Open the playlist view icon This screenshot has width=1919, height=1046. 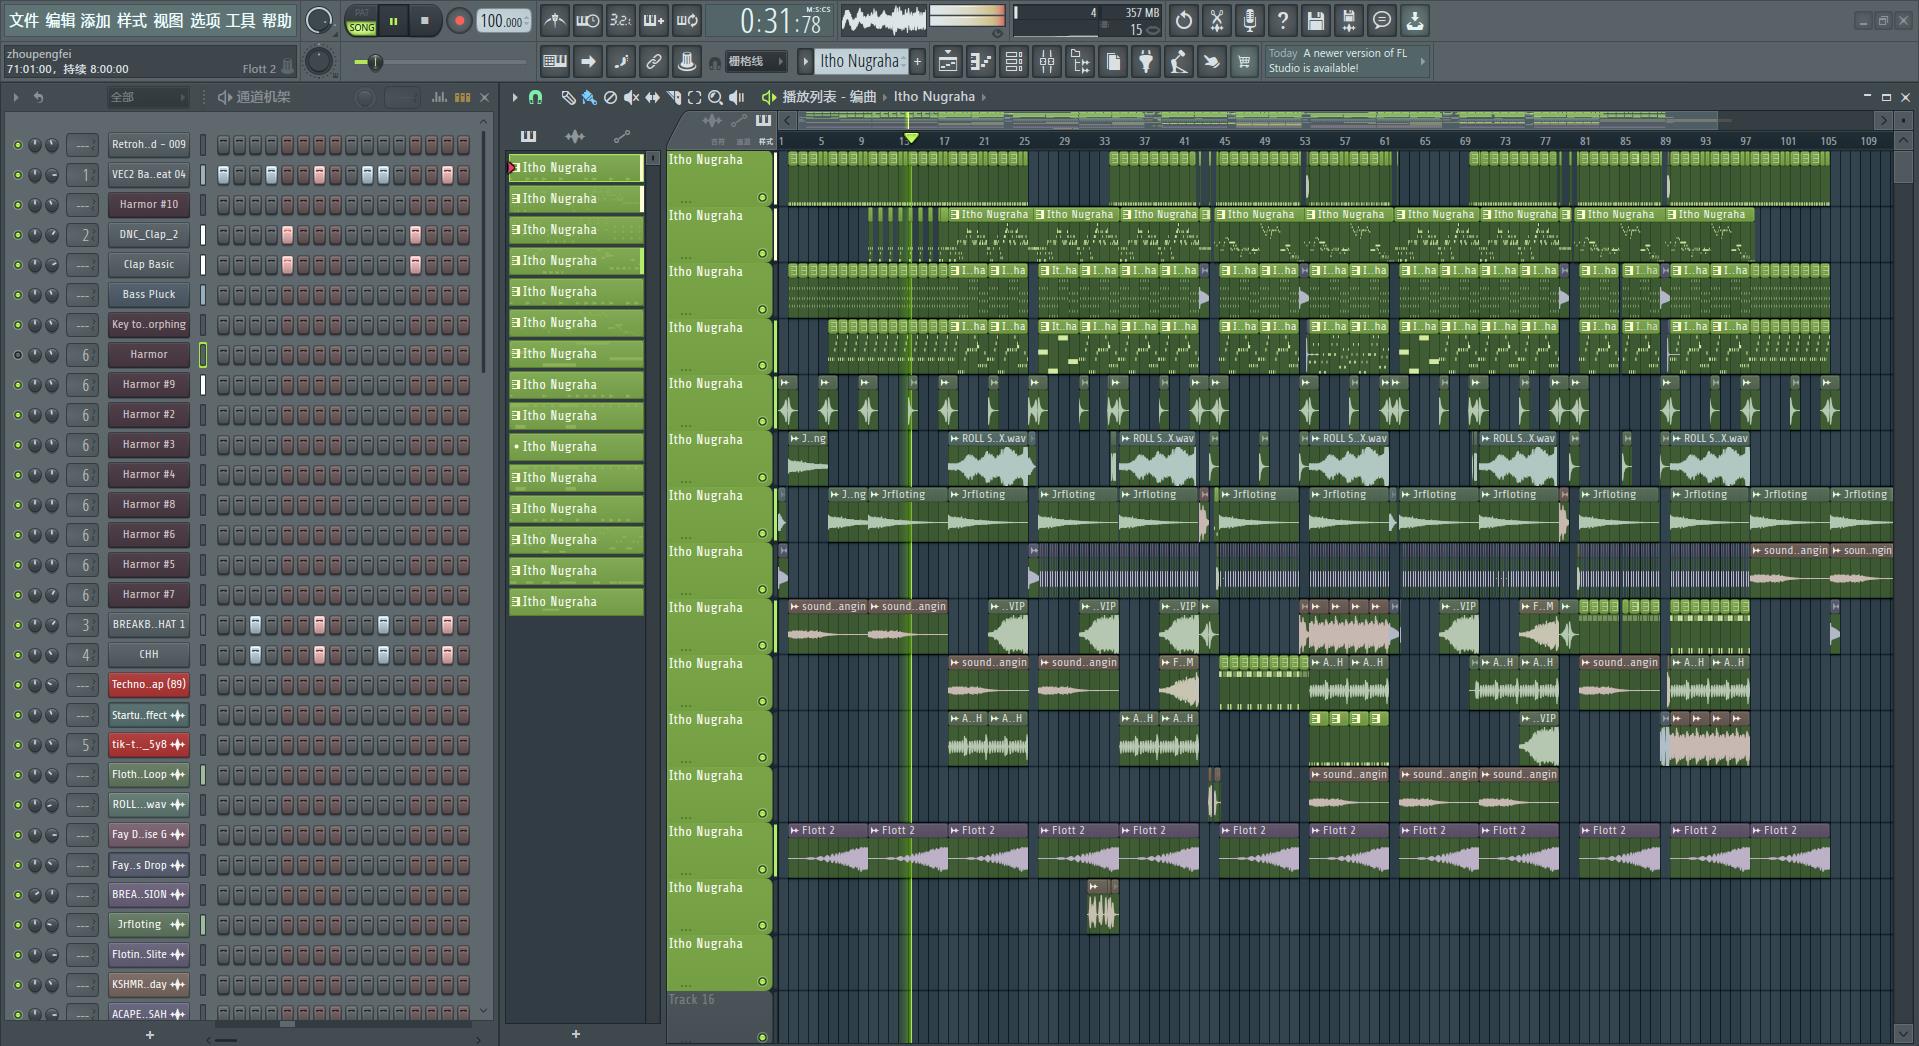tap(947, 62)
